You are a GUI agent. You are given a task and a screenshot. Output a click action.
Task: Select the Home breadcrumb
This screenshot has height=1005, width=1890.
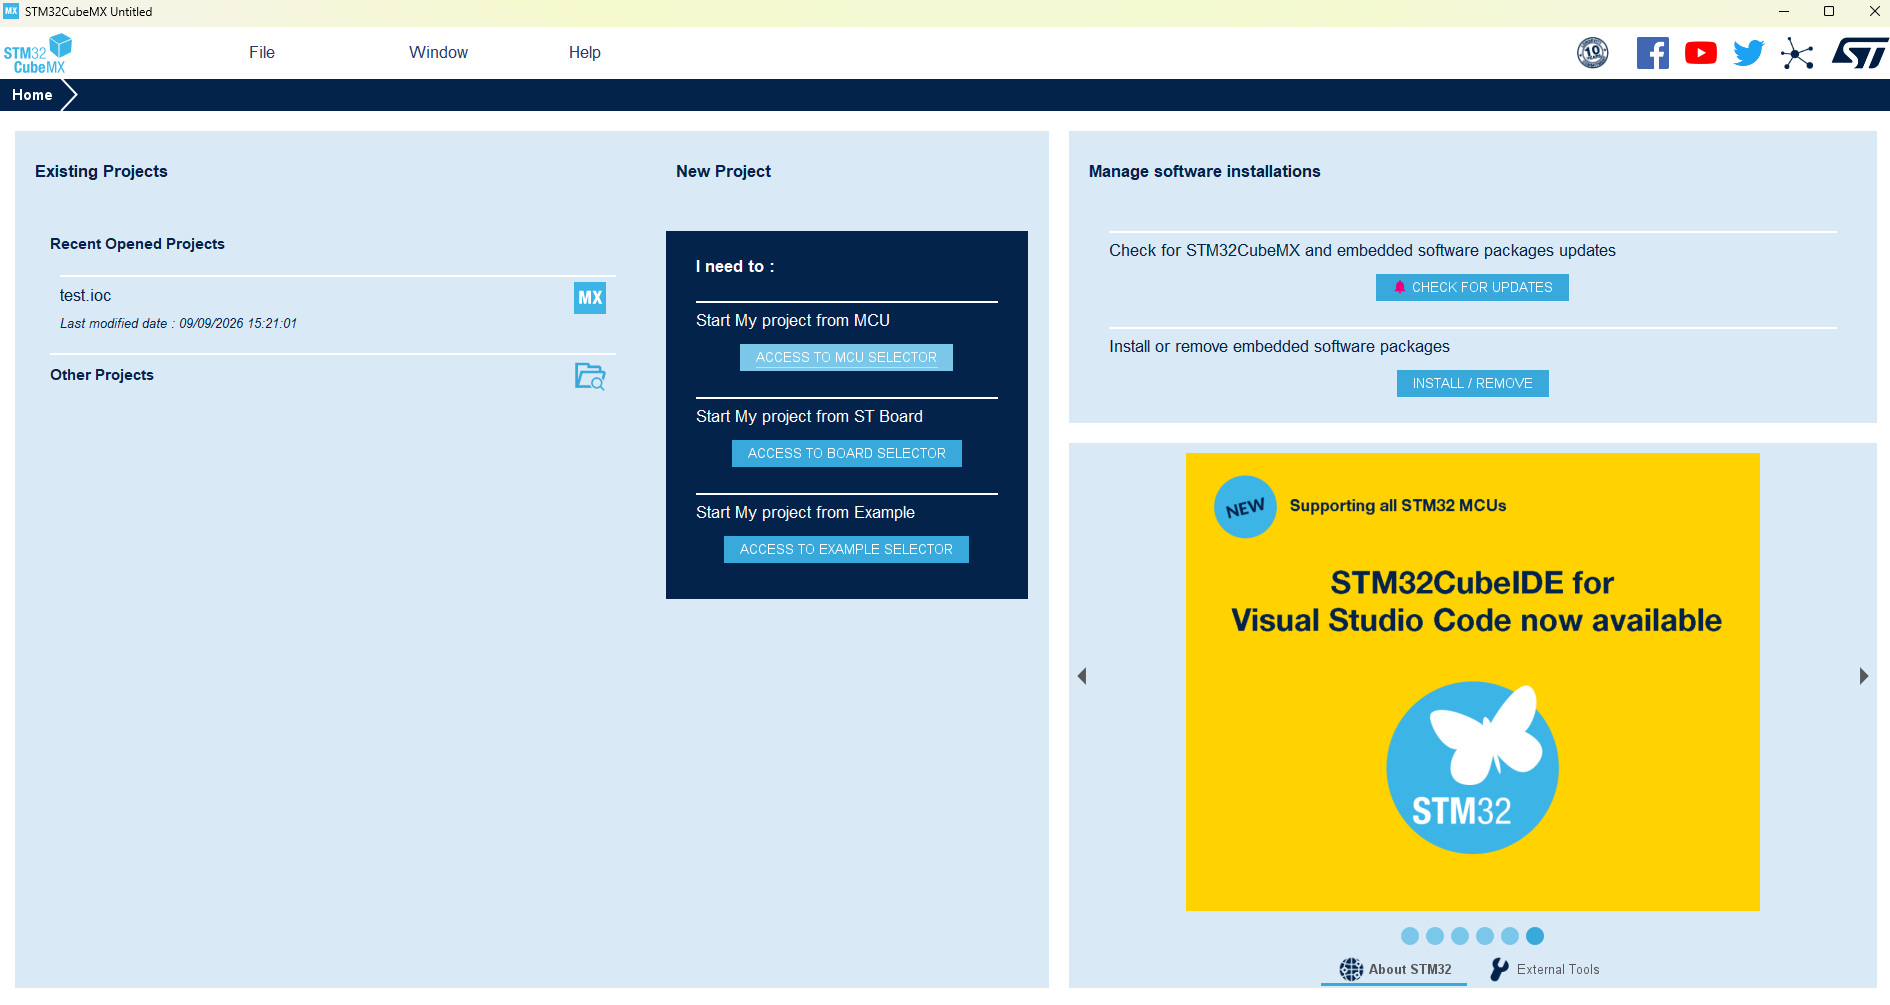coord(32,95)
